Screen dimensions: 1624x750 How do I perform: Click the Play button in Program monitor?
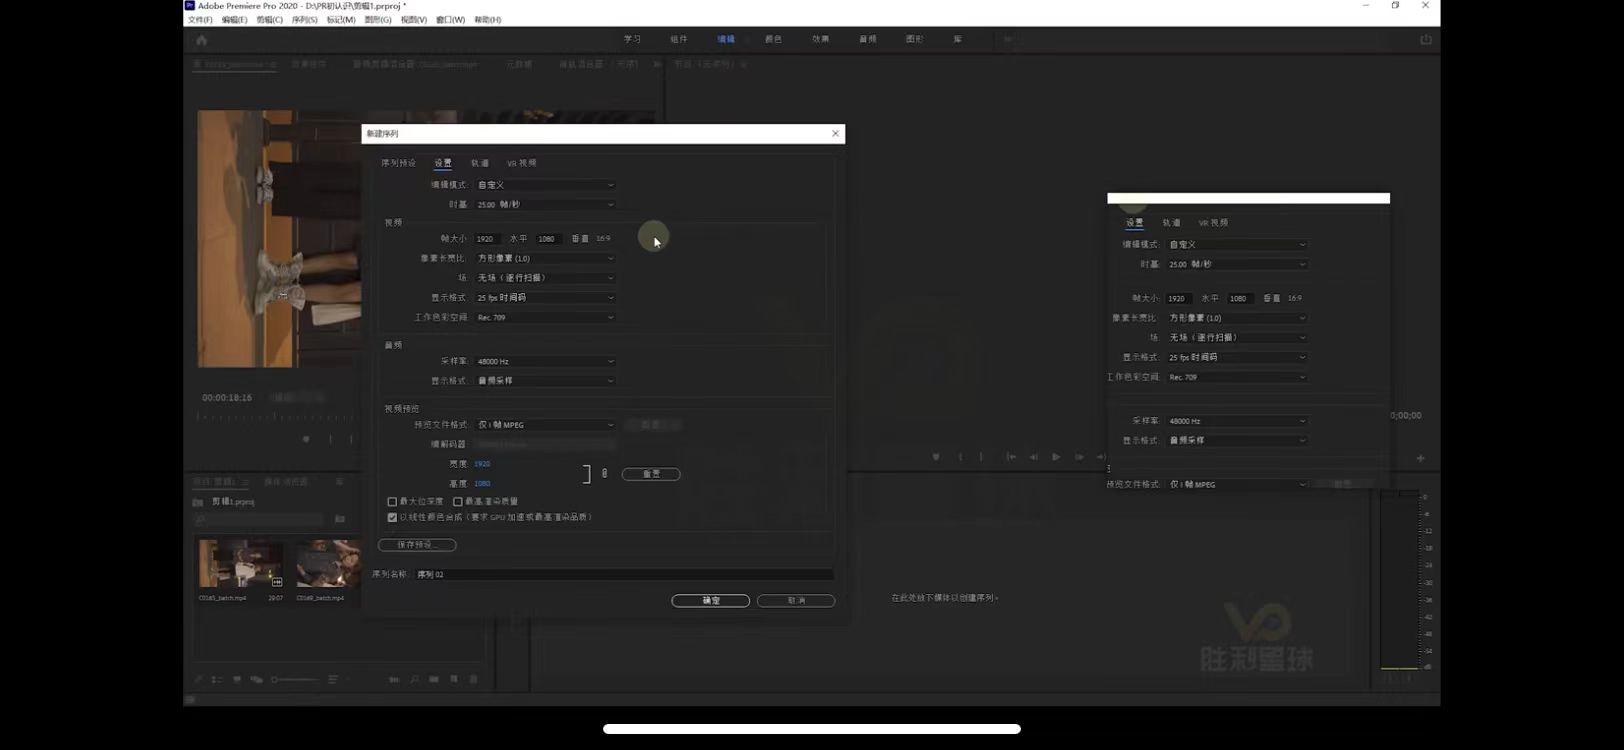pyautogui.click(x=1056, y=457)
